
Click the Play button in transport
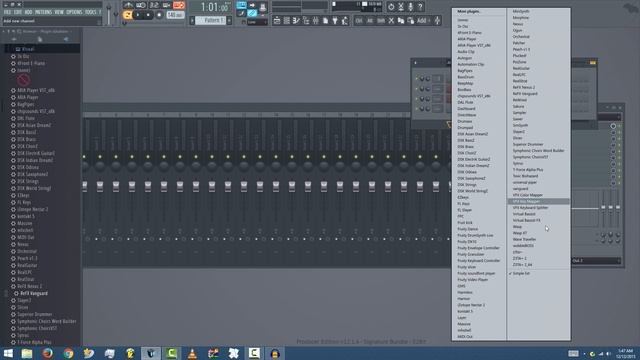click(138, 15)
